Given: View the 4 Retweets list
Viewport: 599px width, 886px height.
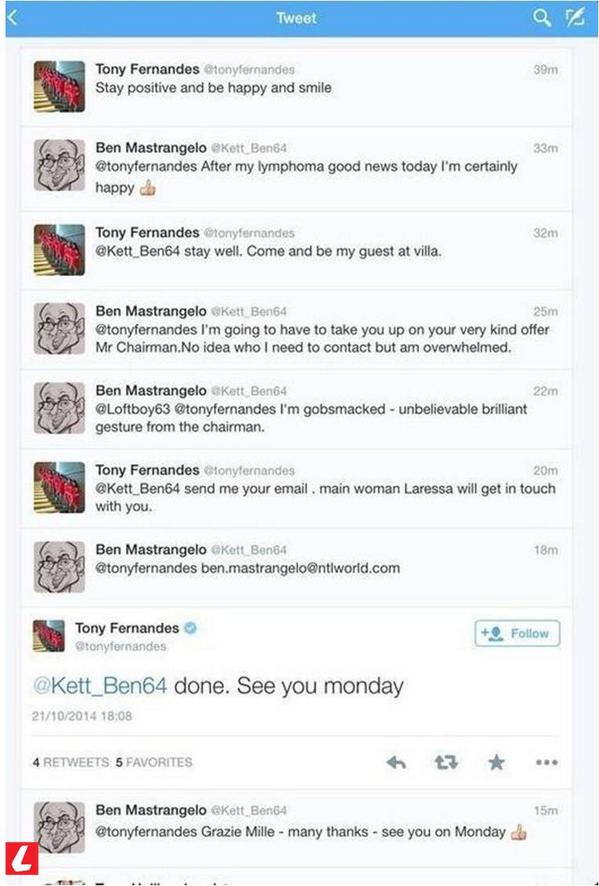Looking at the screenshot, I should pyautogui.click(x=71, y=762).
